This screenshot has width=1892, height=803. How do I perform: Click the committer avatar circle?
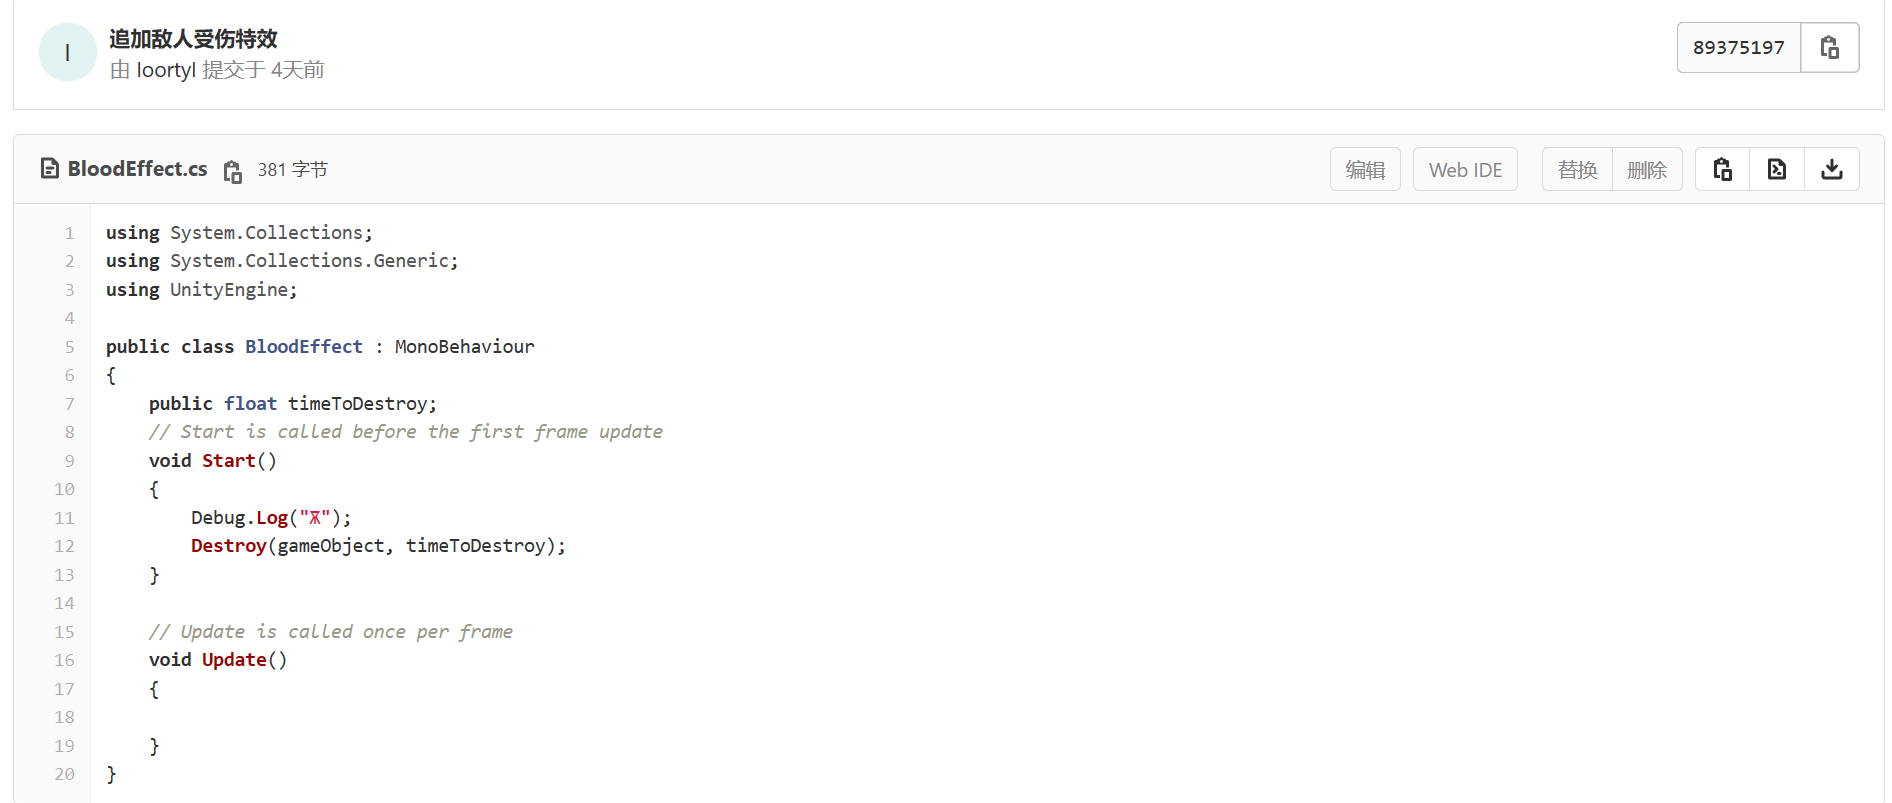coord(67,52)
